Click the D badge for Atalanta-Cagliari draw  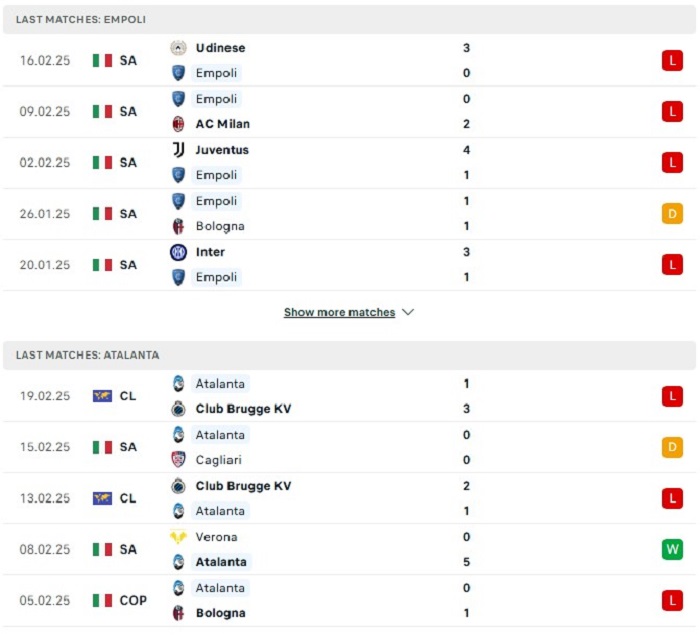tap(672, 447)
